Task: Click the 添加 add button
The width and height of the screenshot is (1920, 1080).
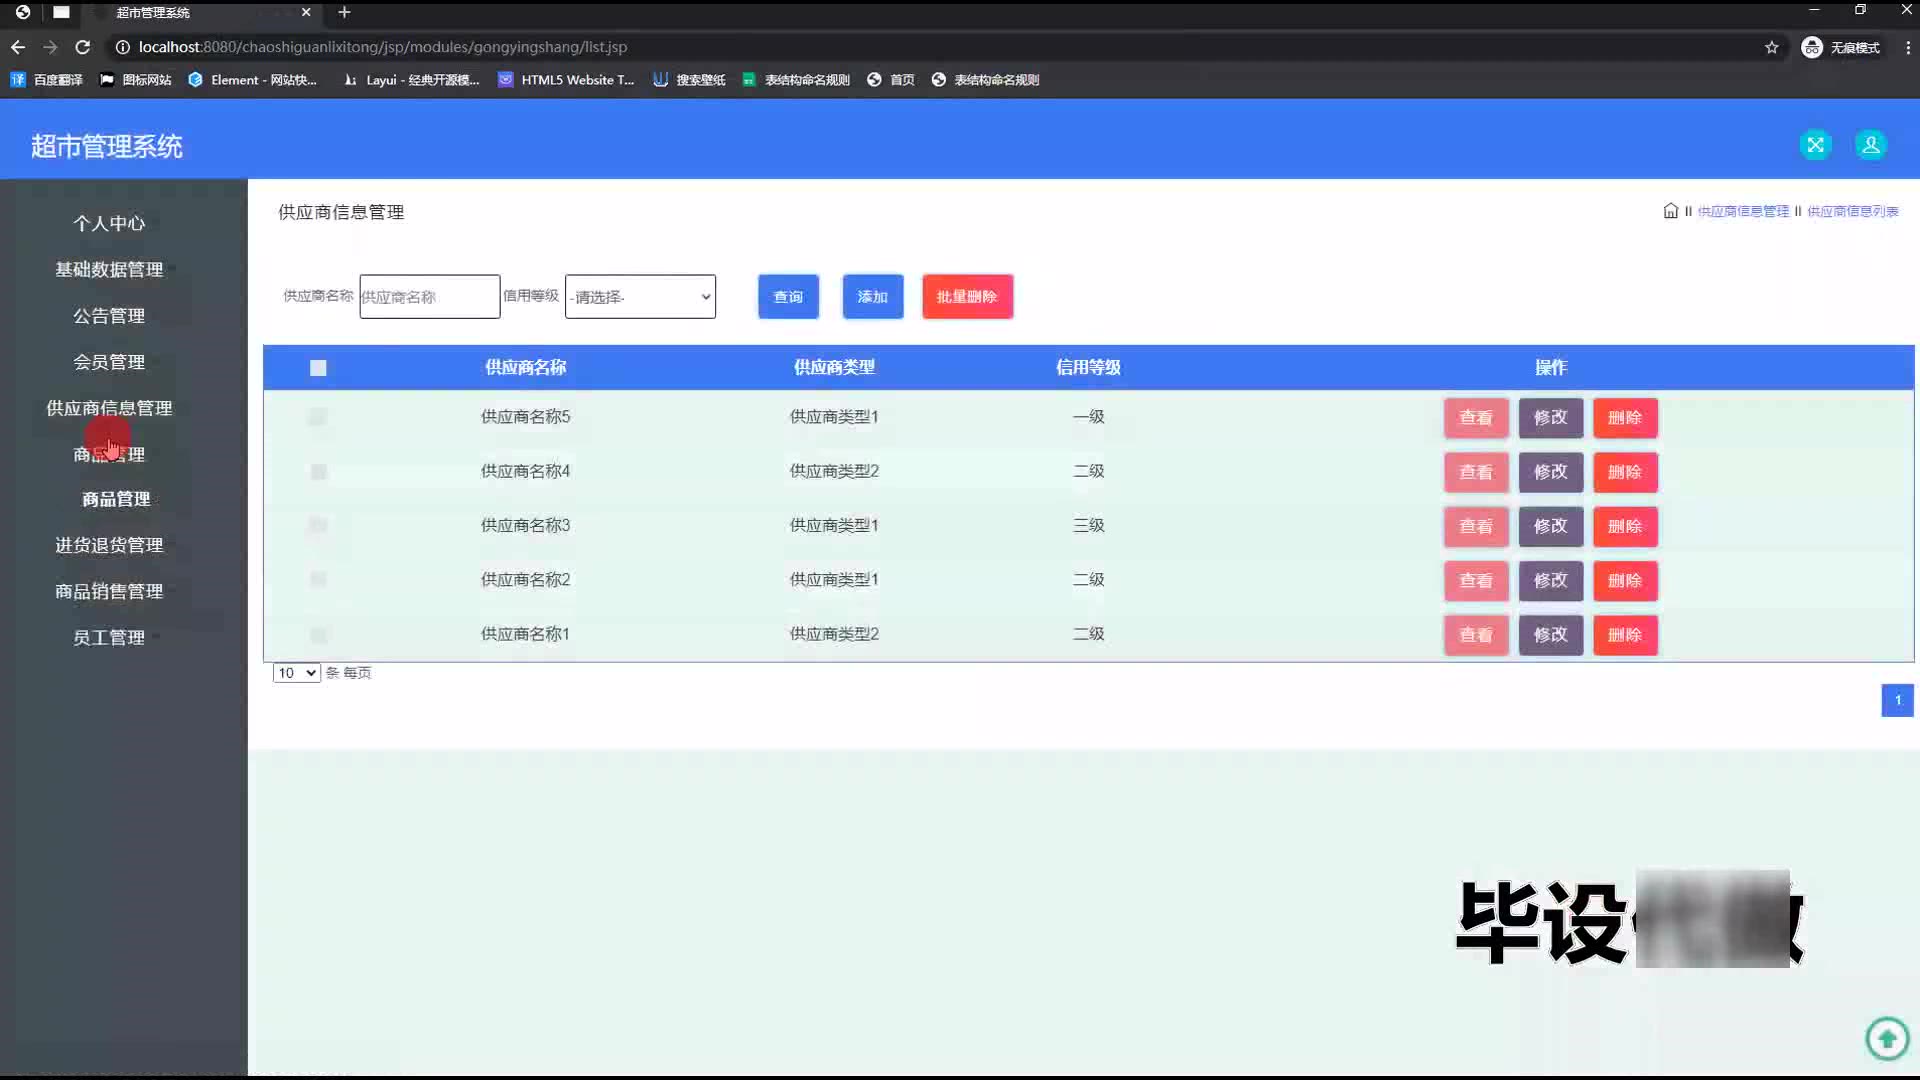Action: 873,296
